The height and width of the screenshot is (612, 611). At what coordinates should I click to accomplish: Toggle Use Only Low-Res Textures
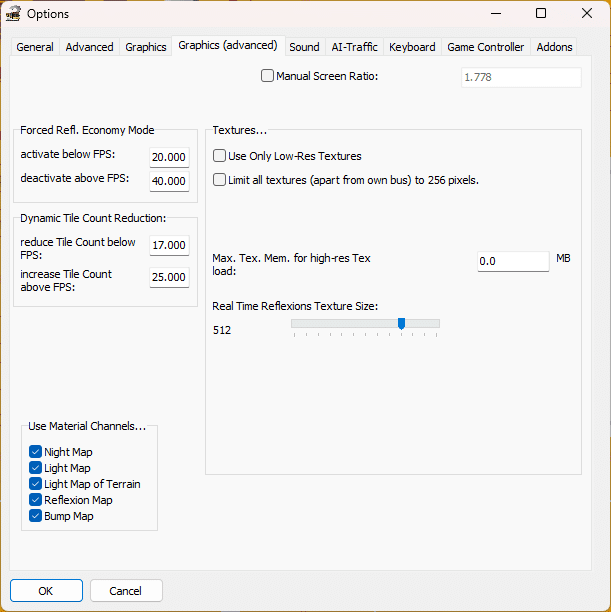[x=220, y=156]
